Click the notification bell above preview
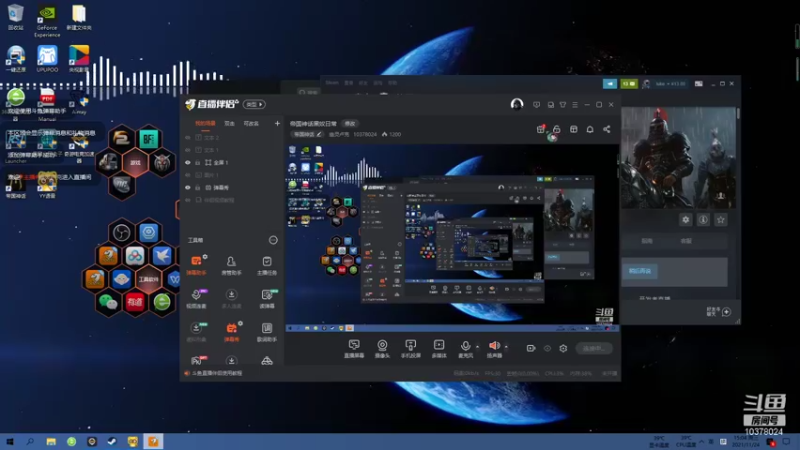 coord(590,129)
